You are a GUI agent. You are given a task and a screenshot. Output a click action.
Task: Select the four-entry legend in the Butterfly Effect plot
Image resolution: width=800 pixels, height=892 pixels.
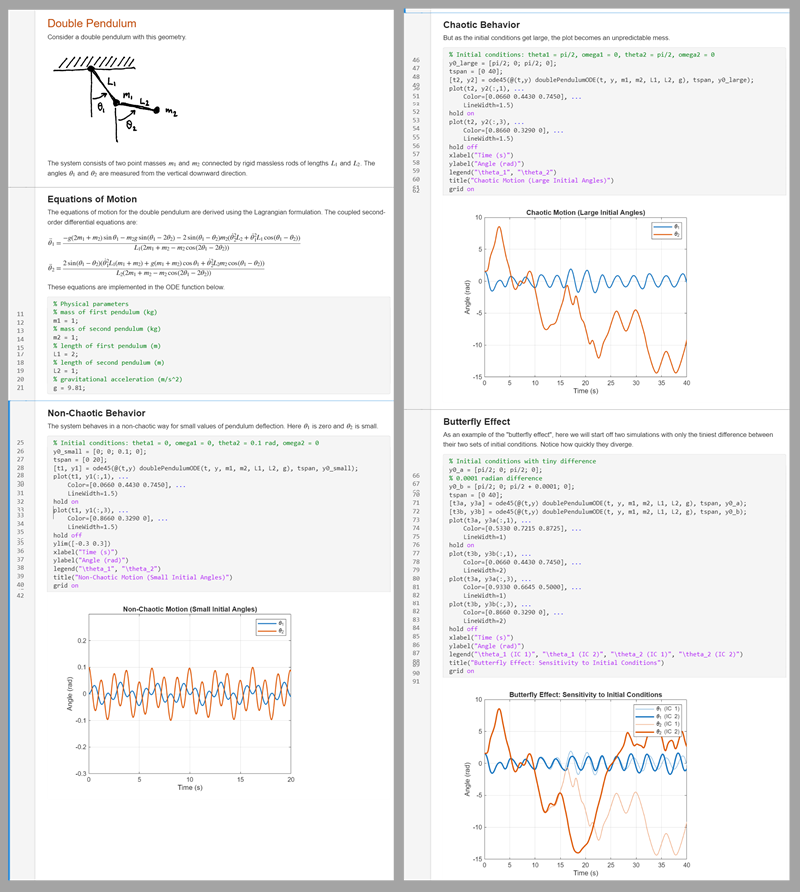click(x=658, y=721)
